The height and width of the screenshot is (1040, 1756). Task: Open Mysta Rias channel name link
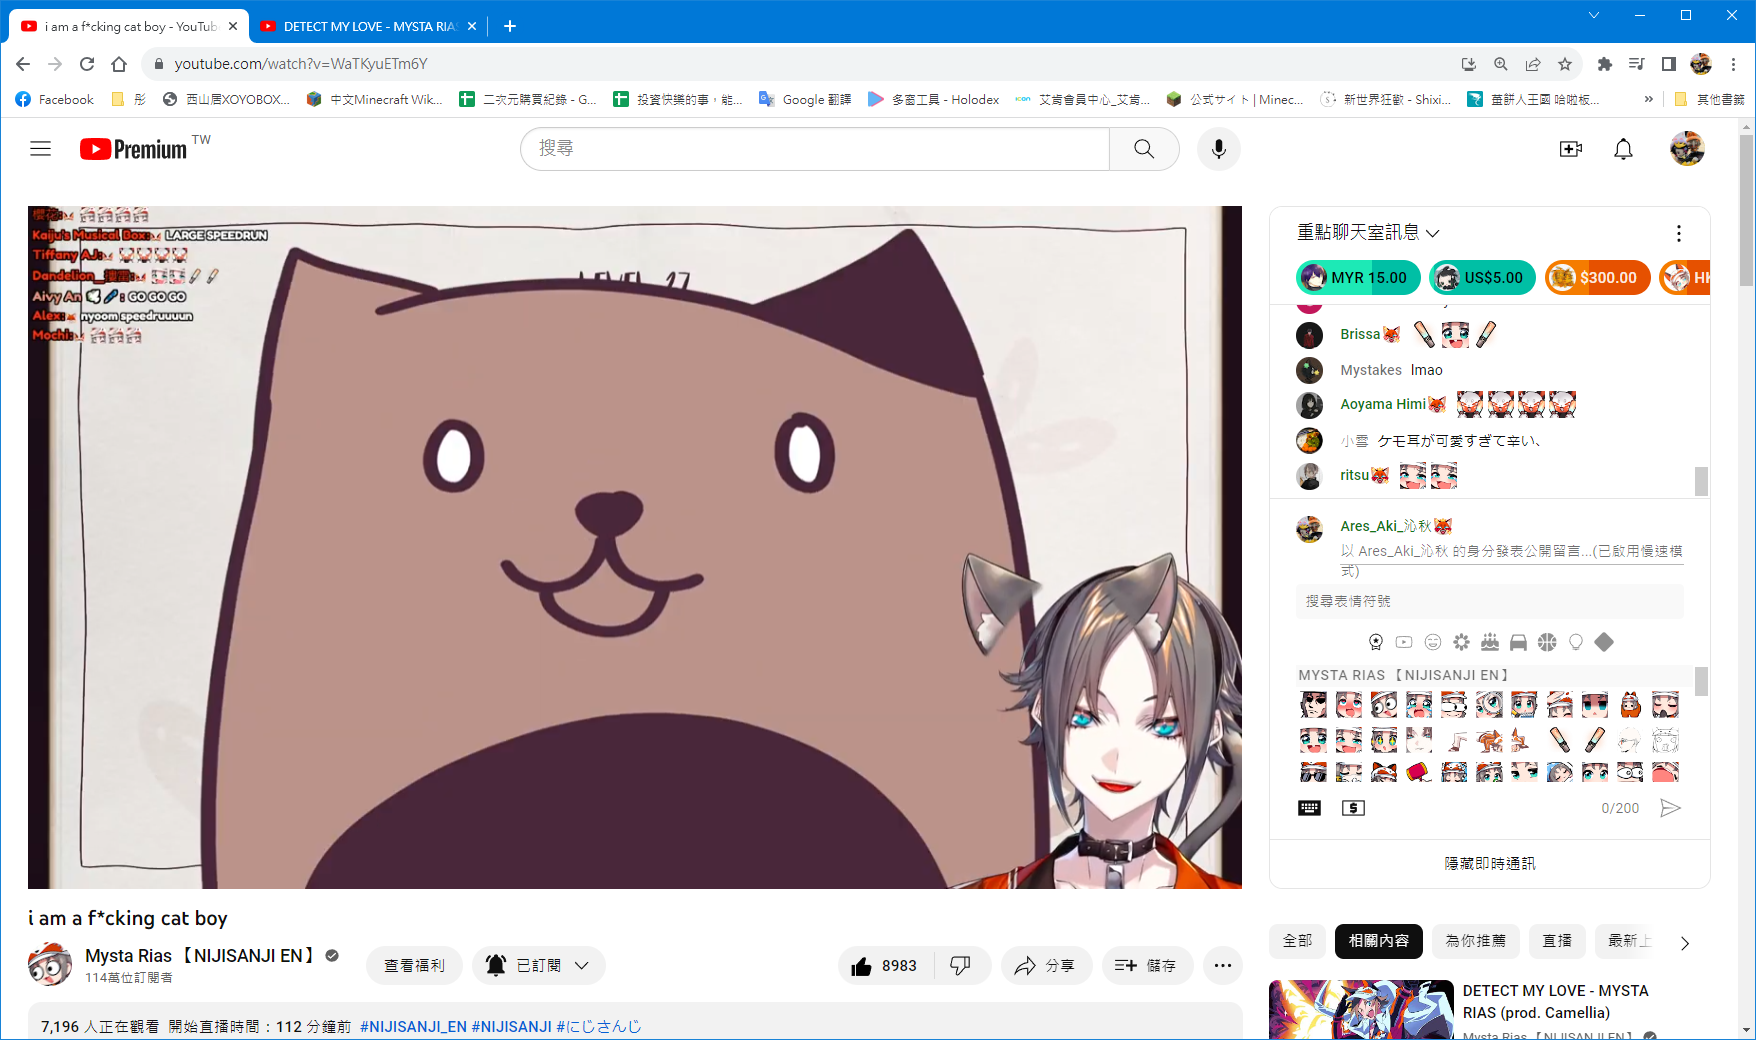(200, 956)
